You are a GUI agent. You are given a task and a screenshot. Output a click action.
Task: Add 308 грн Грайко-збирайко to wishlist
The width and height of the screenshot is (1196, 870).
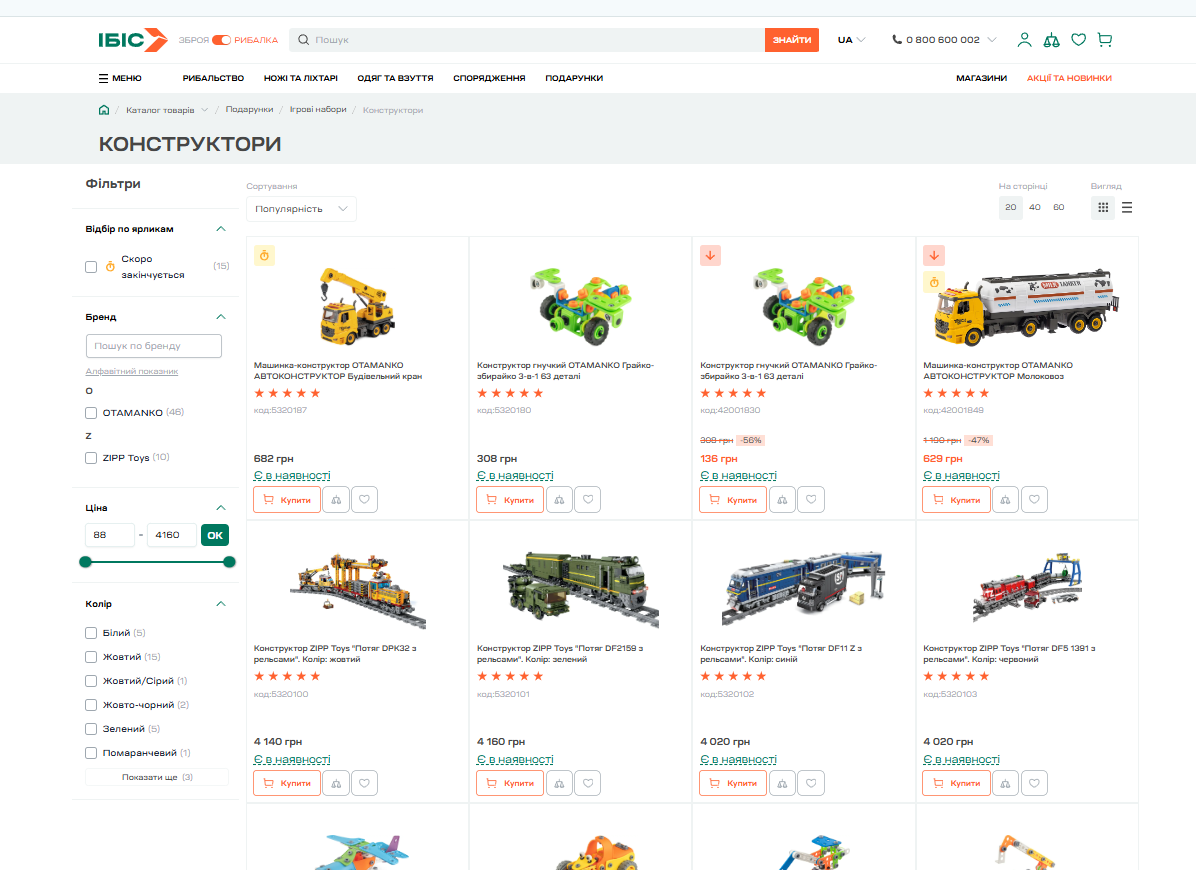click(588, 499)
